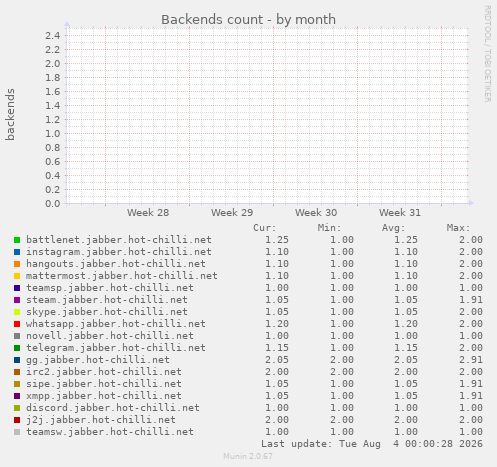497x467 pixels.
Task: Click the green battlenet legend color swatch
Action: (17, 240)
